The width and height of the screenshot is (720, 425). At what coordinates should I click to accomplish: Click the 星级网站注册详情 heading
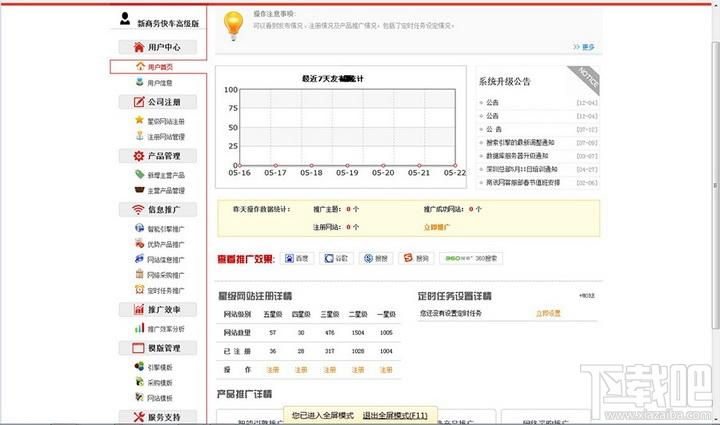pyautogui.click(x=255, y=296)
